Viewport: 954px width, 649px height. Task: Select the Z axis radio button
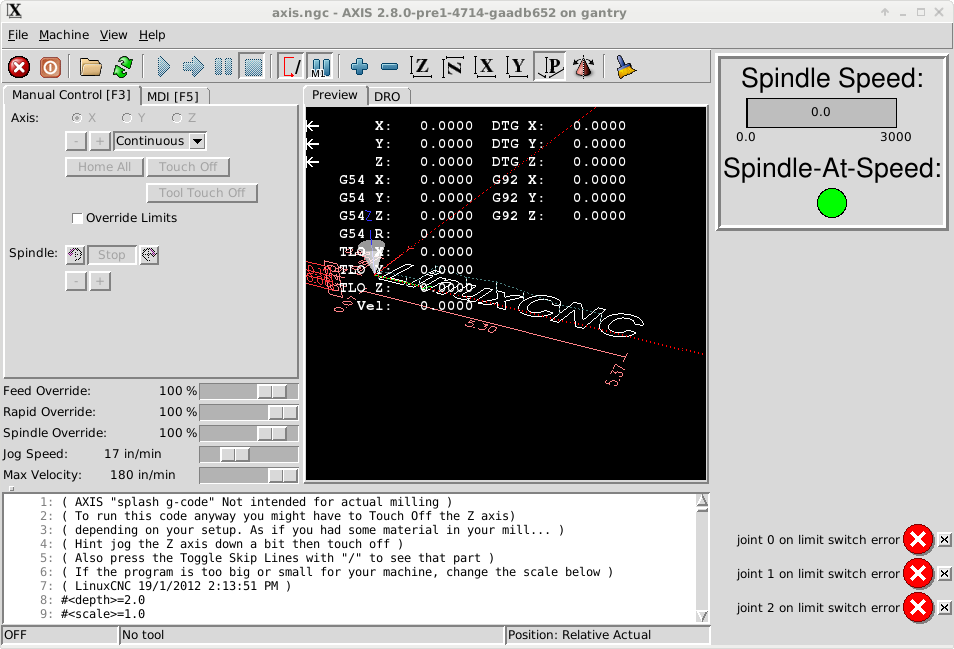[x=177, y=118]
